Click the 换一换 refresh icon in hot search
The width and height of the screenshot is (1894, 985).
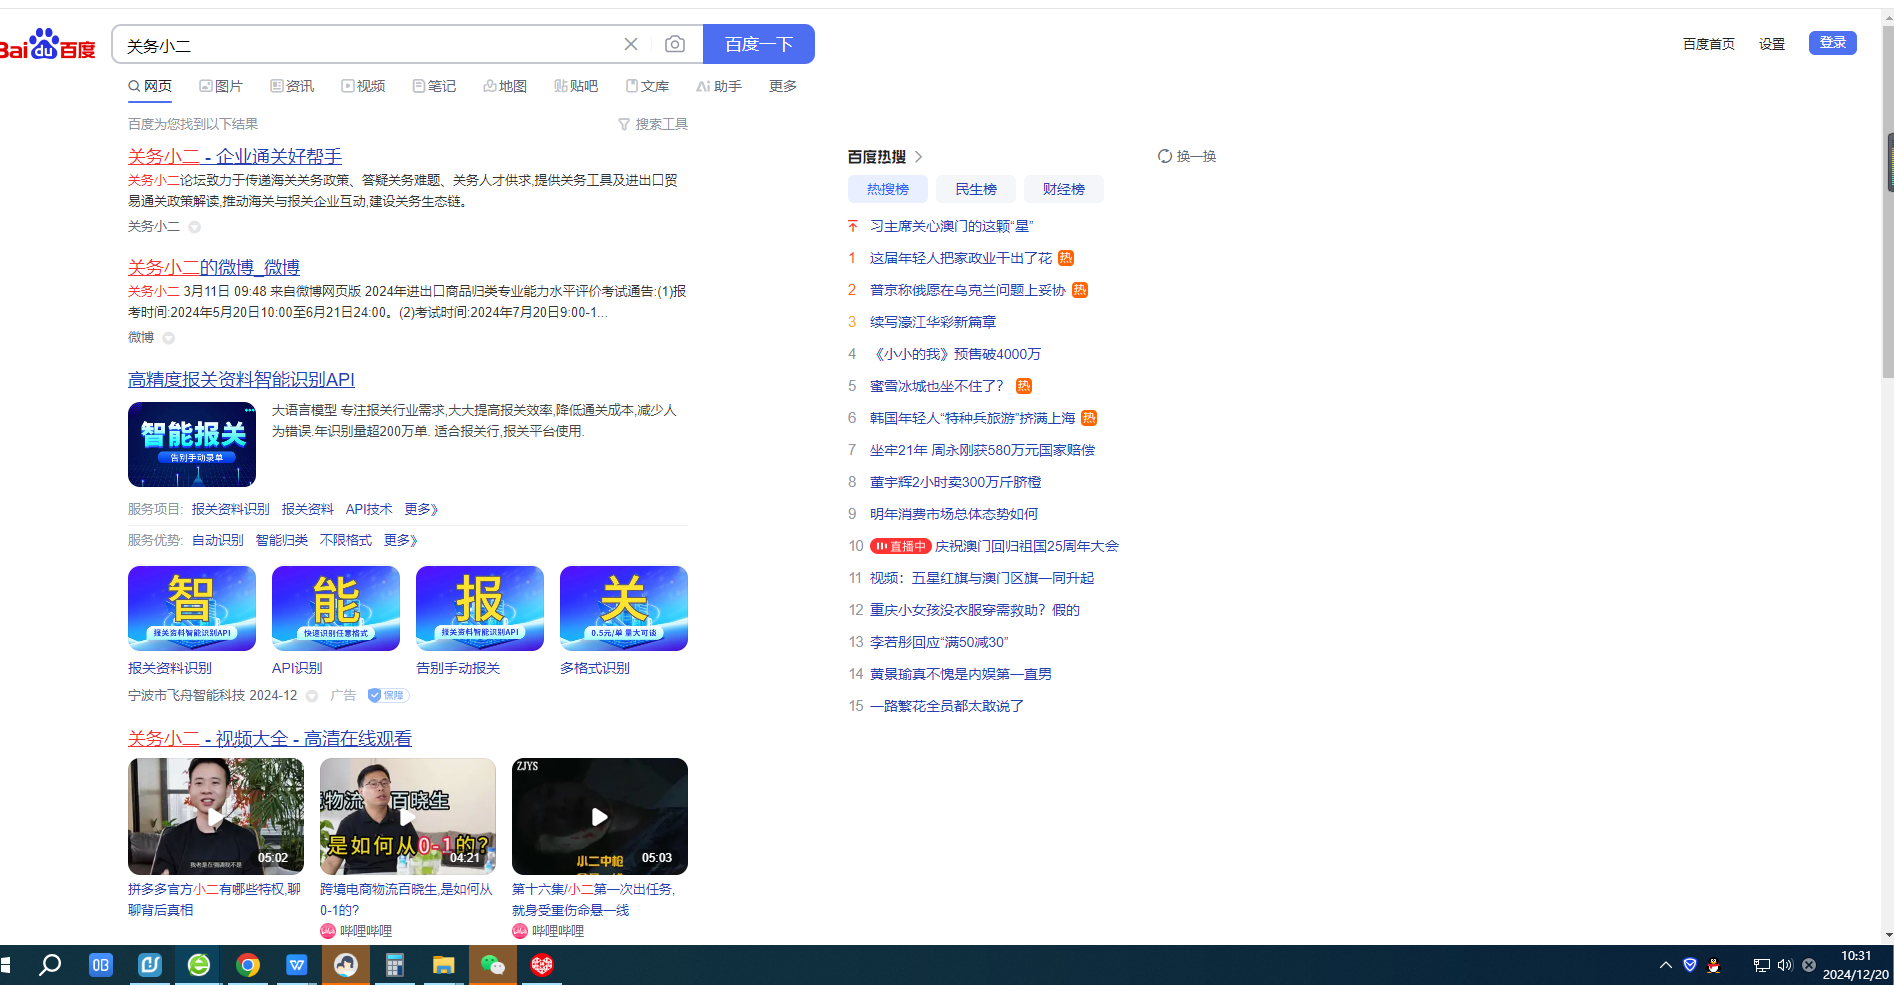1165,156
